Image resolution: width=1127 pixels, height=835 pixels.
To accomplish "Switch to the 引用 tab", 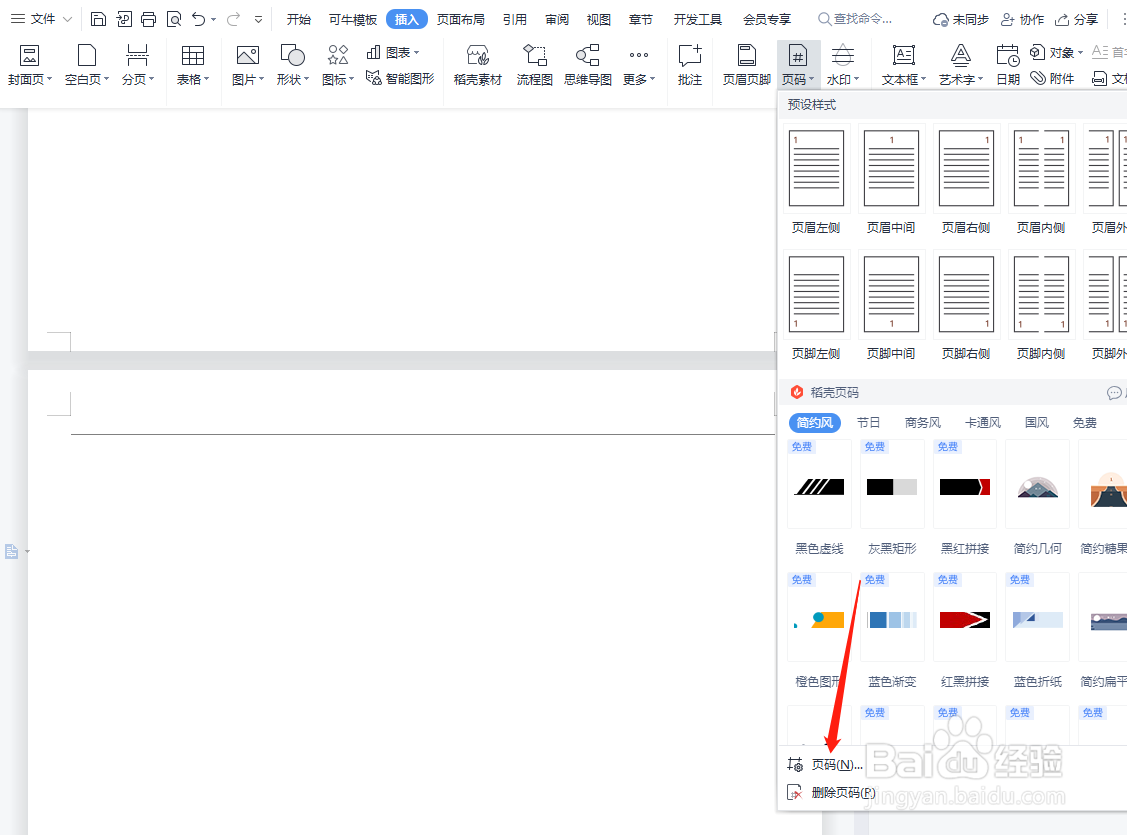I will (x=515, y=19).
